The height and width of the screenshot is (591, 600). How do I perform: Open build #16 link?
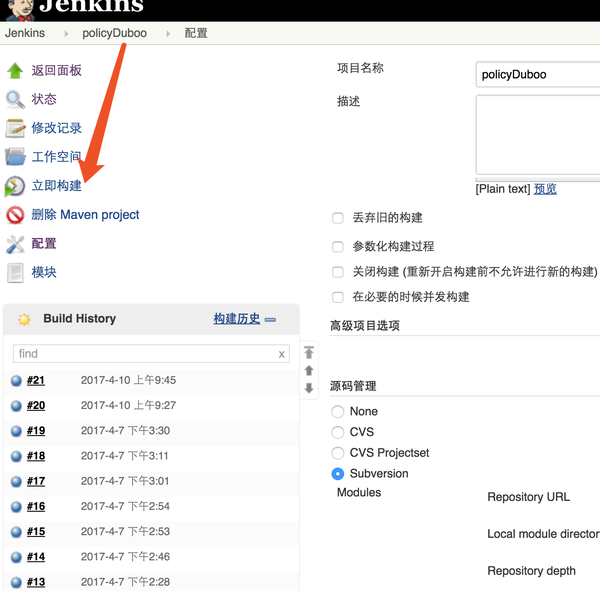coord(36,507)
